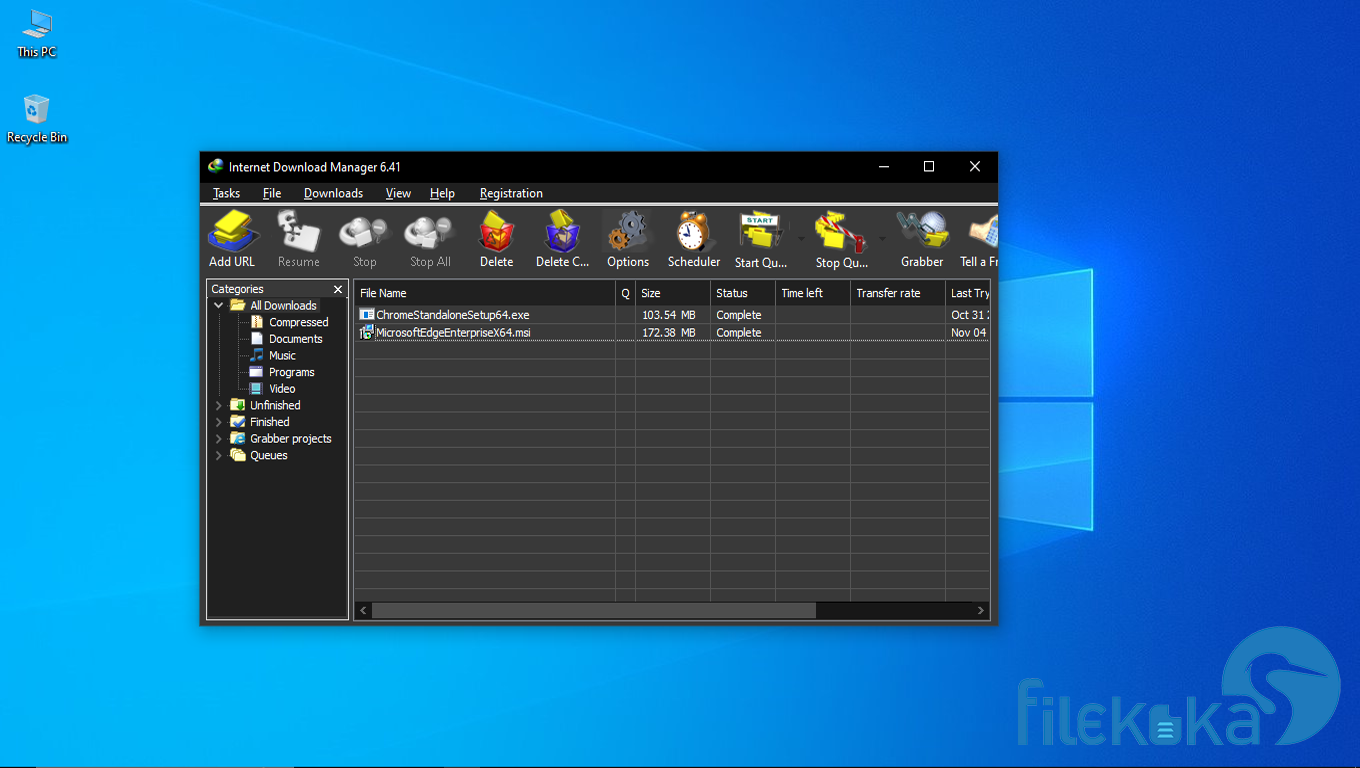Sort by the Status column header
The image size is (1360, 768).
743,293
